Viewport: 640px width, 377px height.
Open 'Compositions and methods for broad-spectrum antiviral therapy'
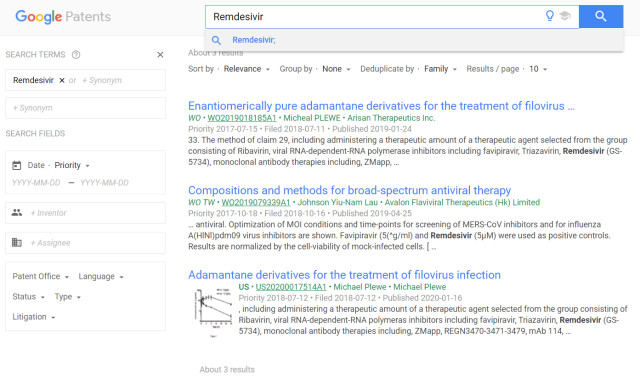pos(349,191)
